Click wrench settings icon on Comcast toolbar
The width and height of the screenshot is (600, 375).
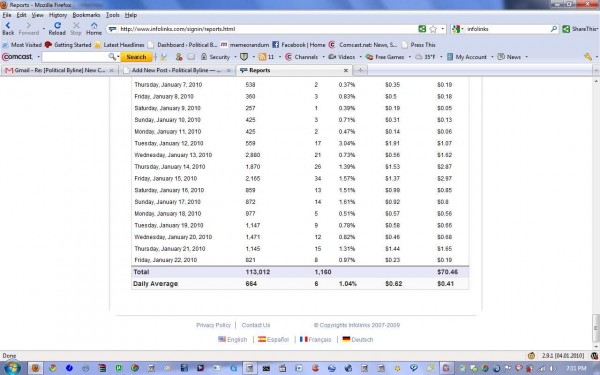[588, 57]
